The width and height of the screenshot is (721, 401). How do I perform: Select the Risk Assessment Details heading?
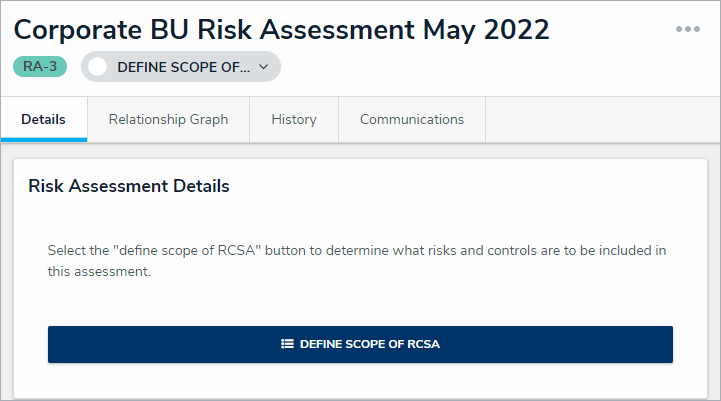coord(129,186)
